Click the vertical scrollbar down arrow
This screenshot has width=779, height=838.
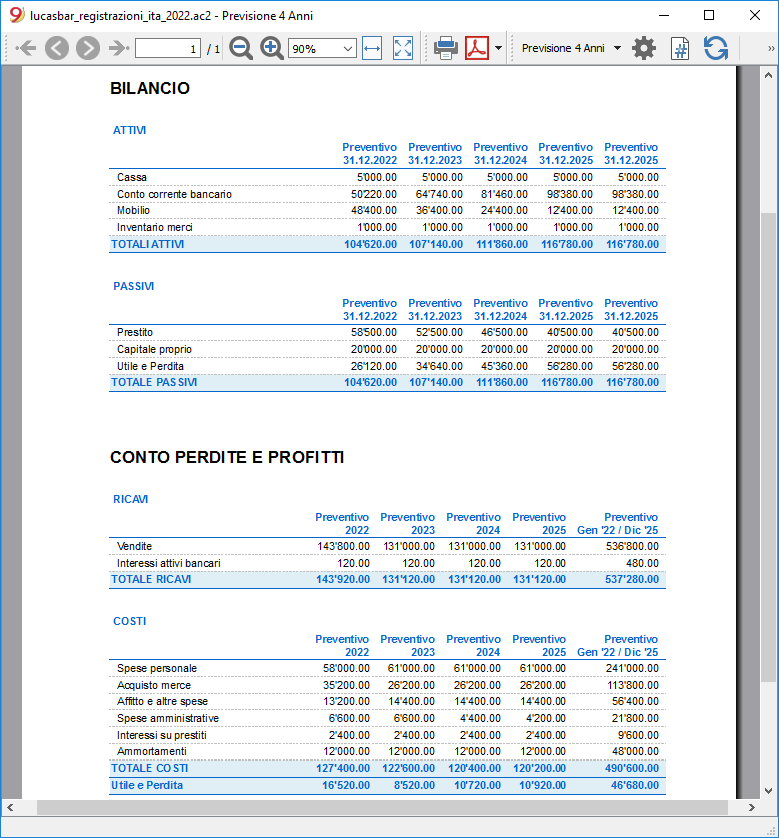coord(768,791)
